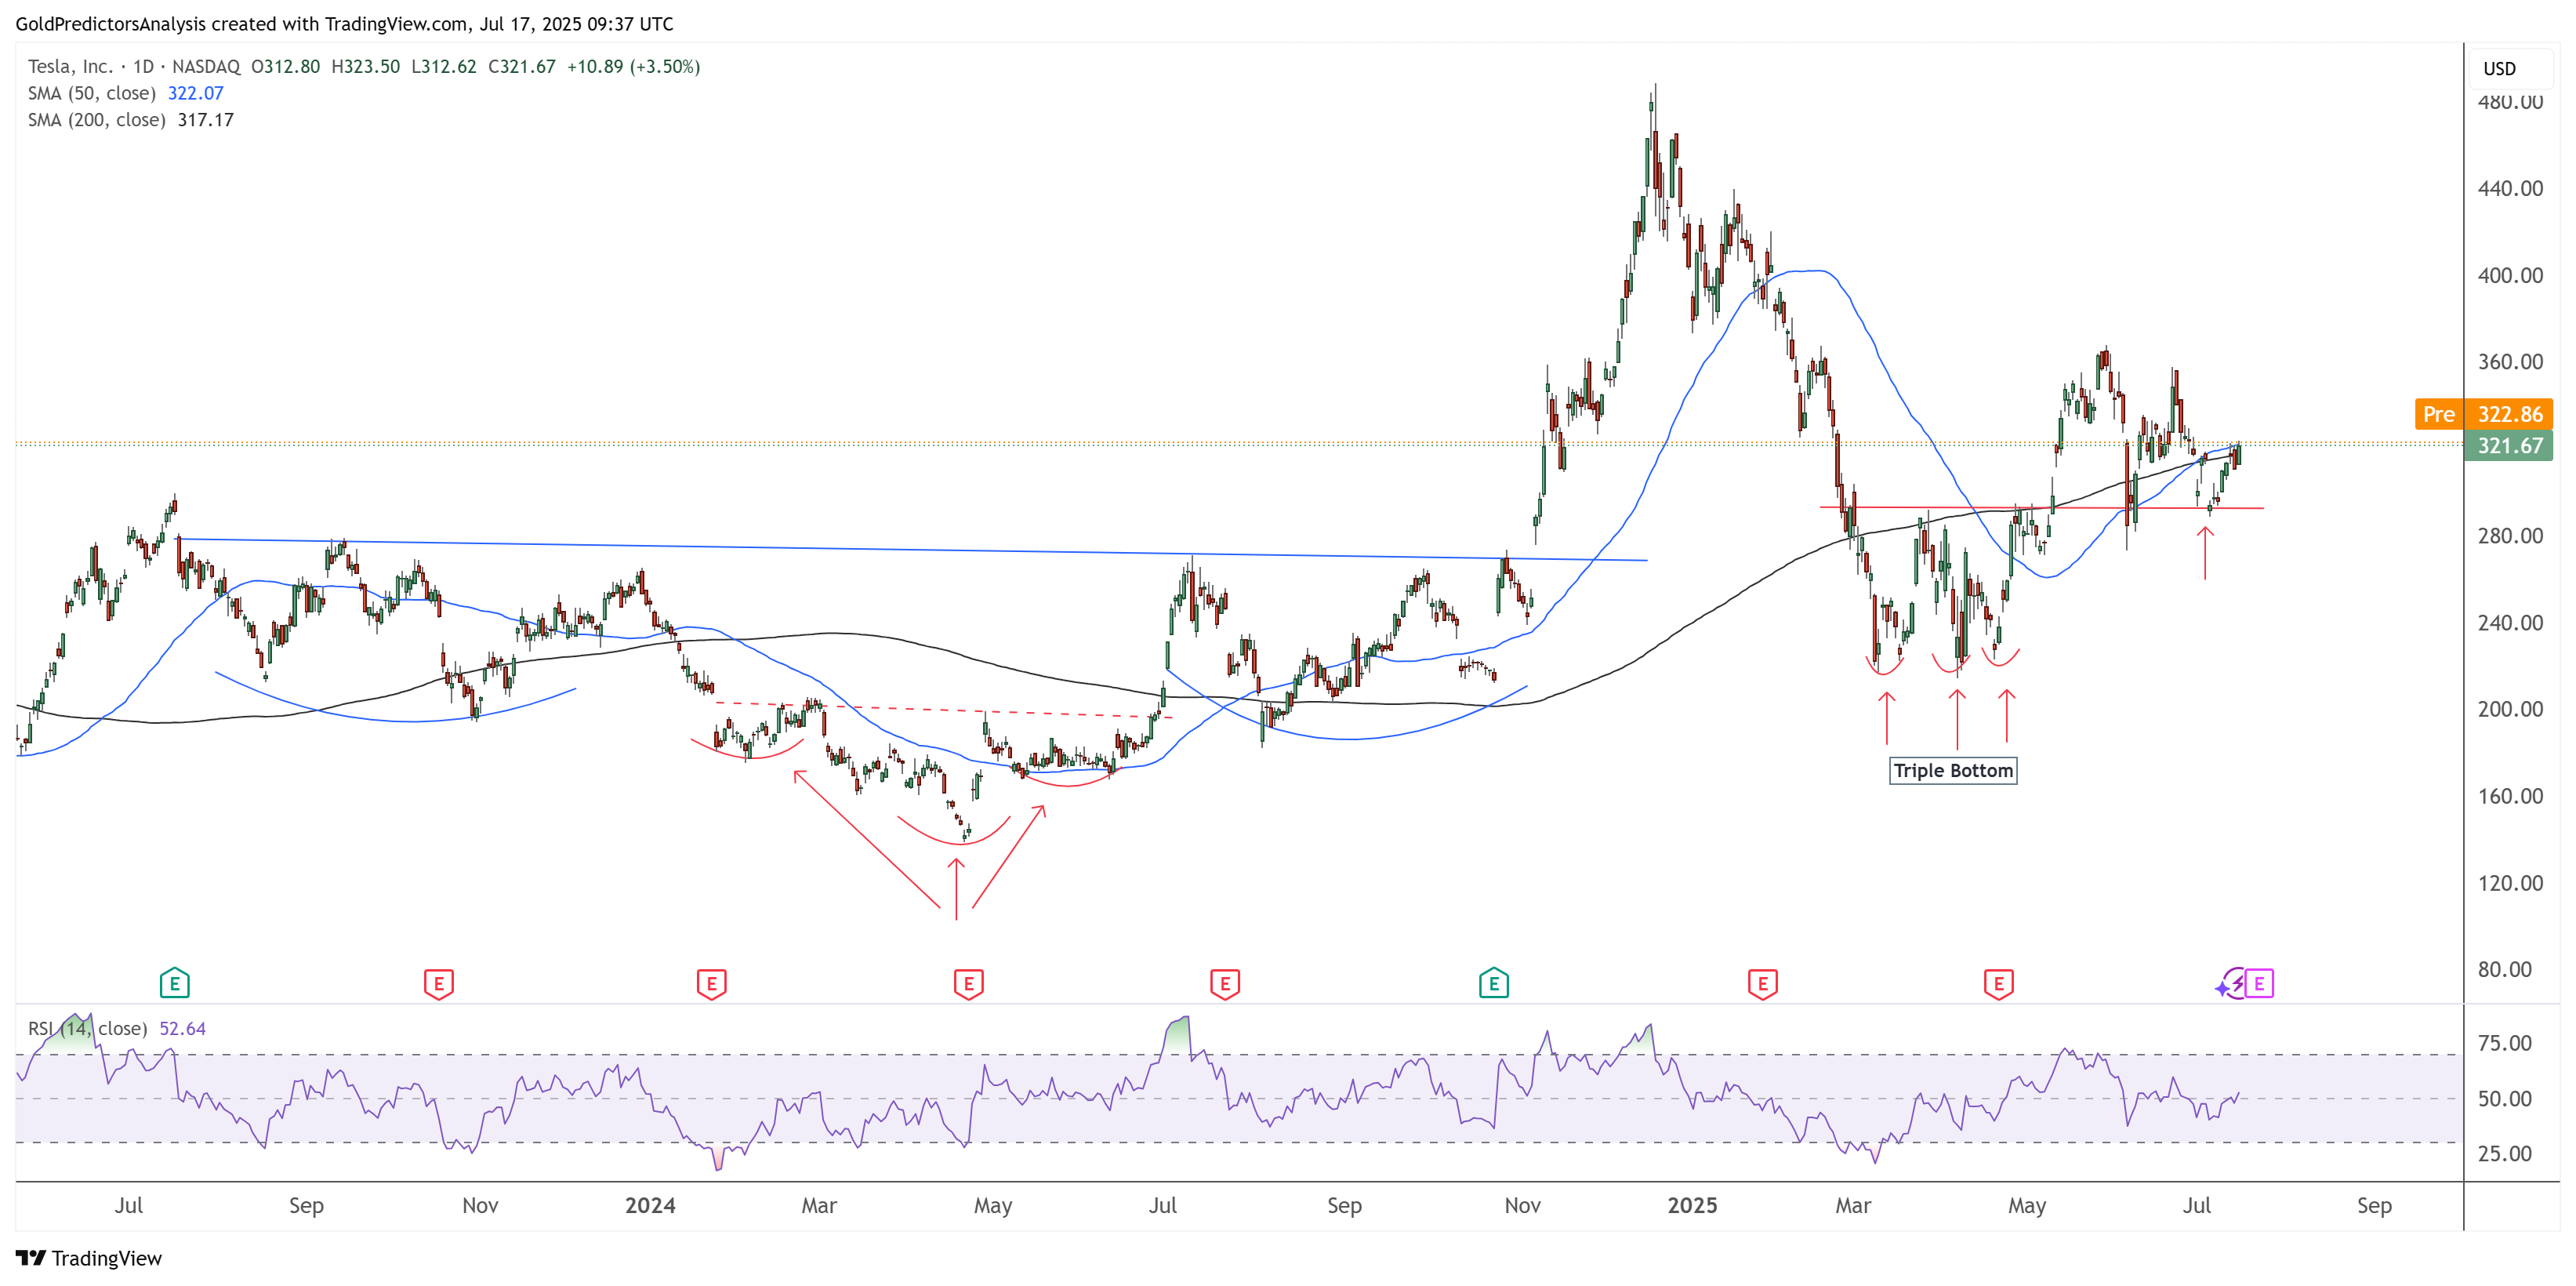Click the SMA 50 value 322.07
This screenshot has height=1286, width=2576.
pos(196,93)
